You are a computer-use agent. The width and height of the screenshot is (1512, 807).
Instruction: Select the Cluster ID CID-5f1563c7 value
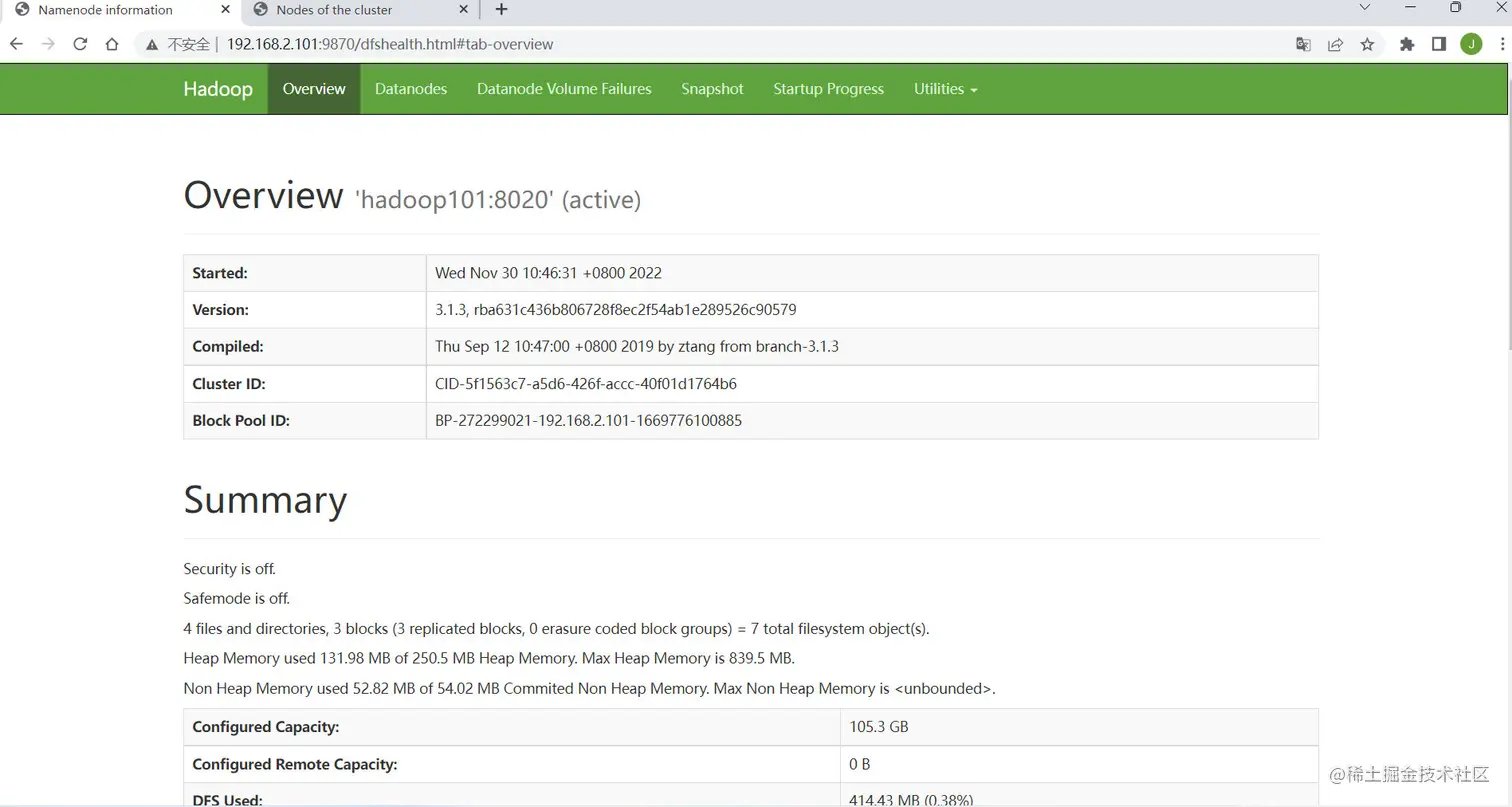tap(586, 384)
